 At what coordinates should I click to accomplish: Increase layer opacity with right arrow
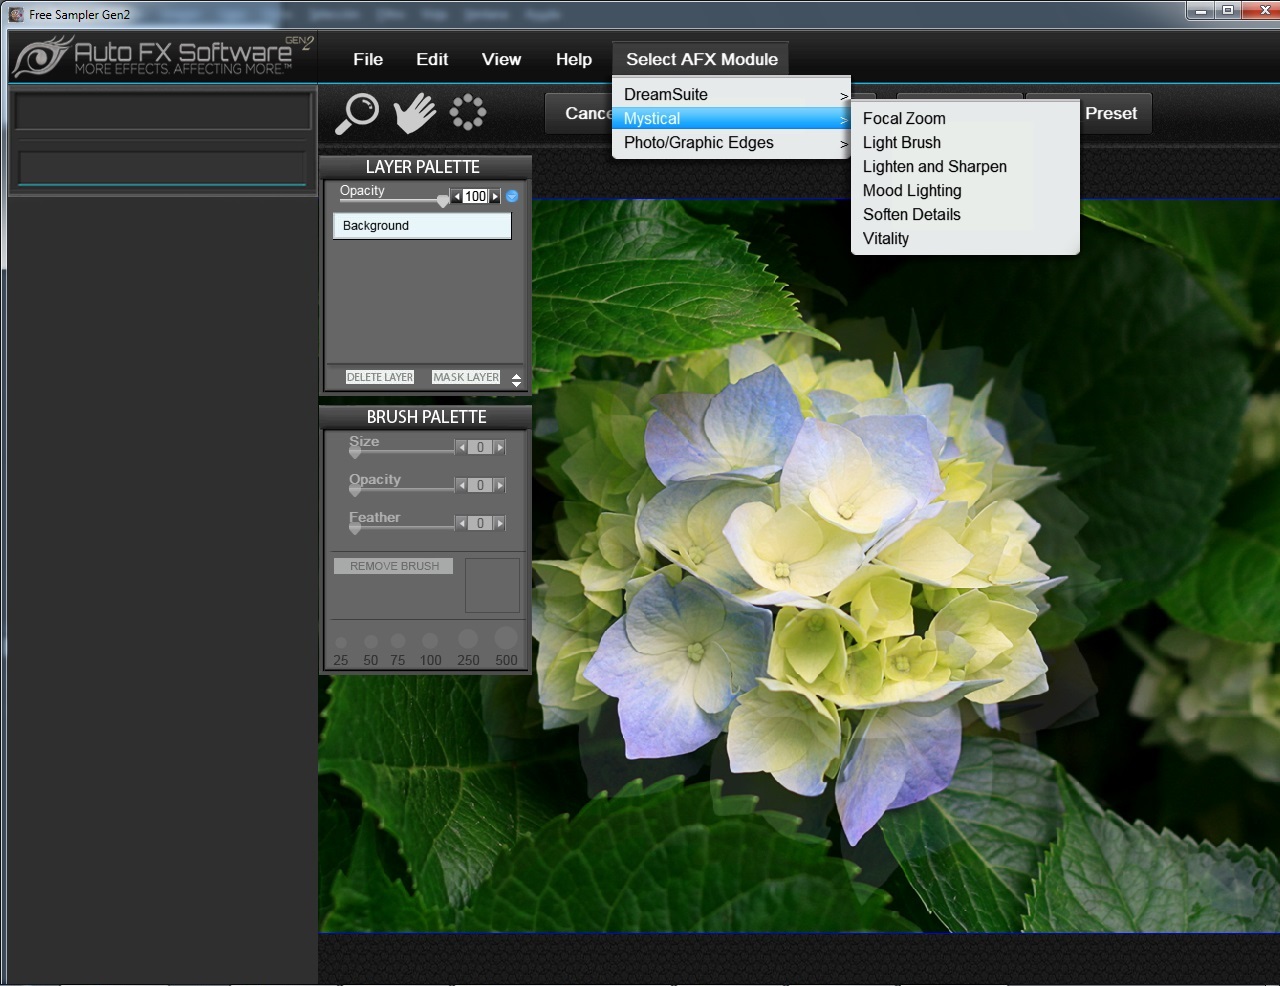tap(494, 197)
